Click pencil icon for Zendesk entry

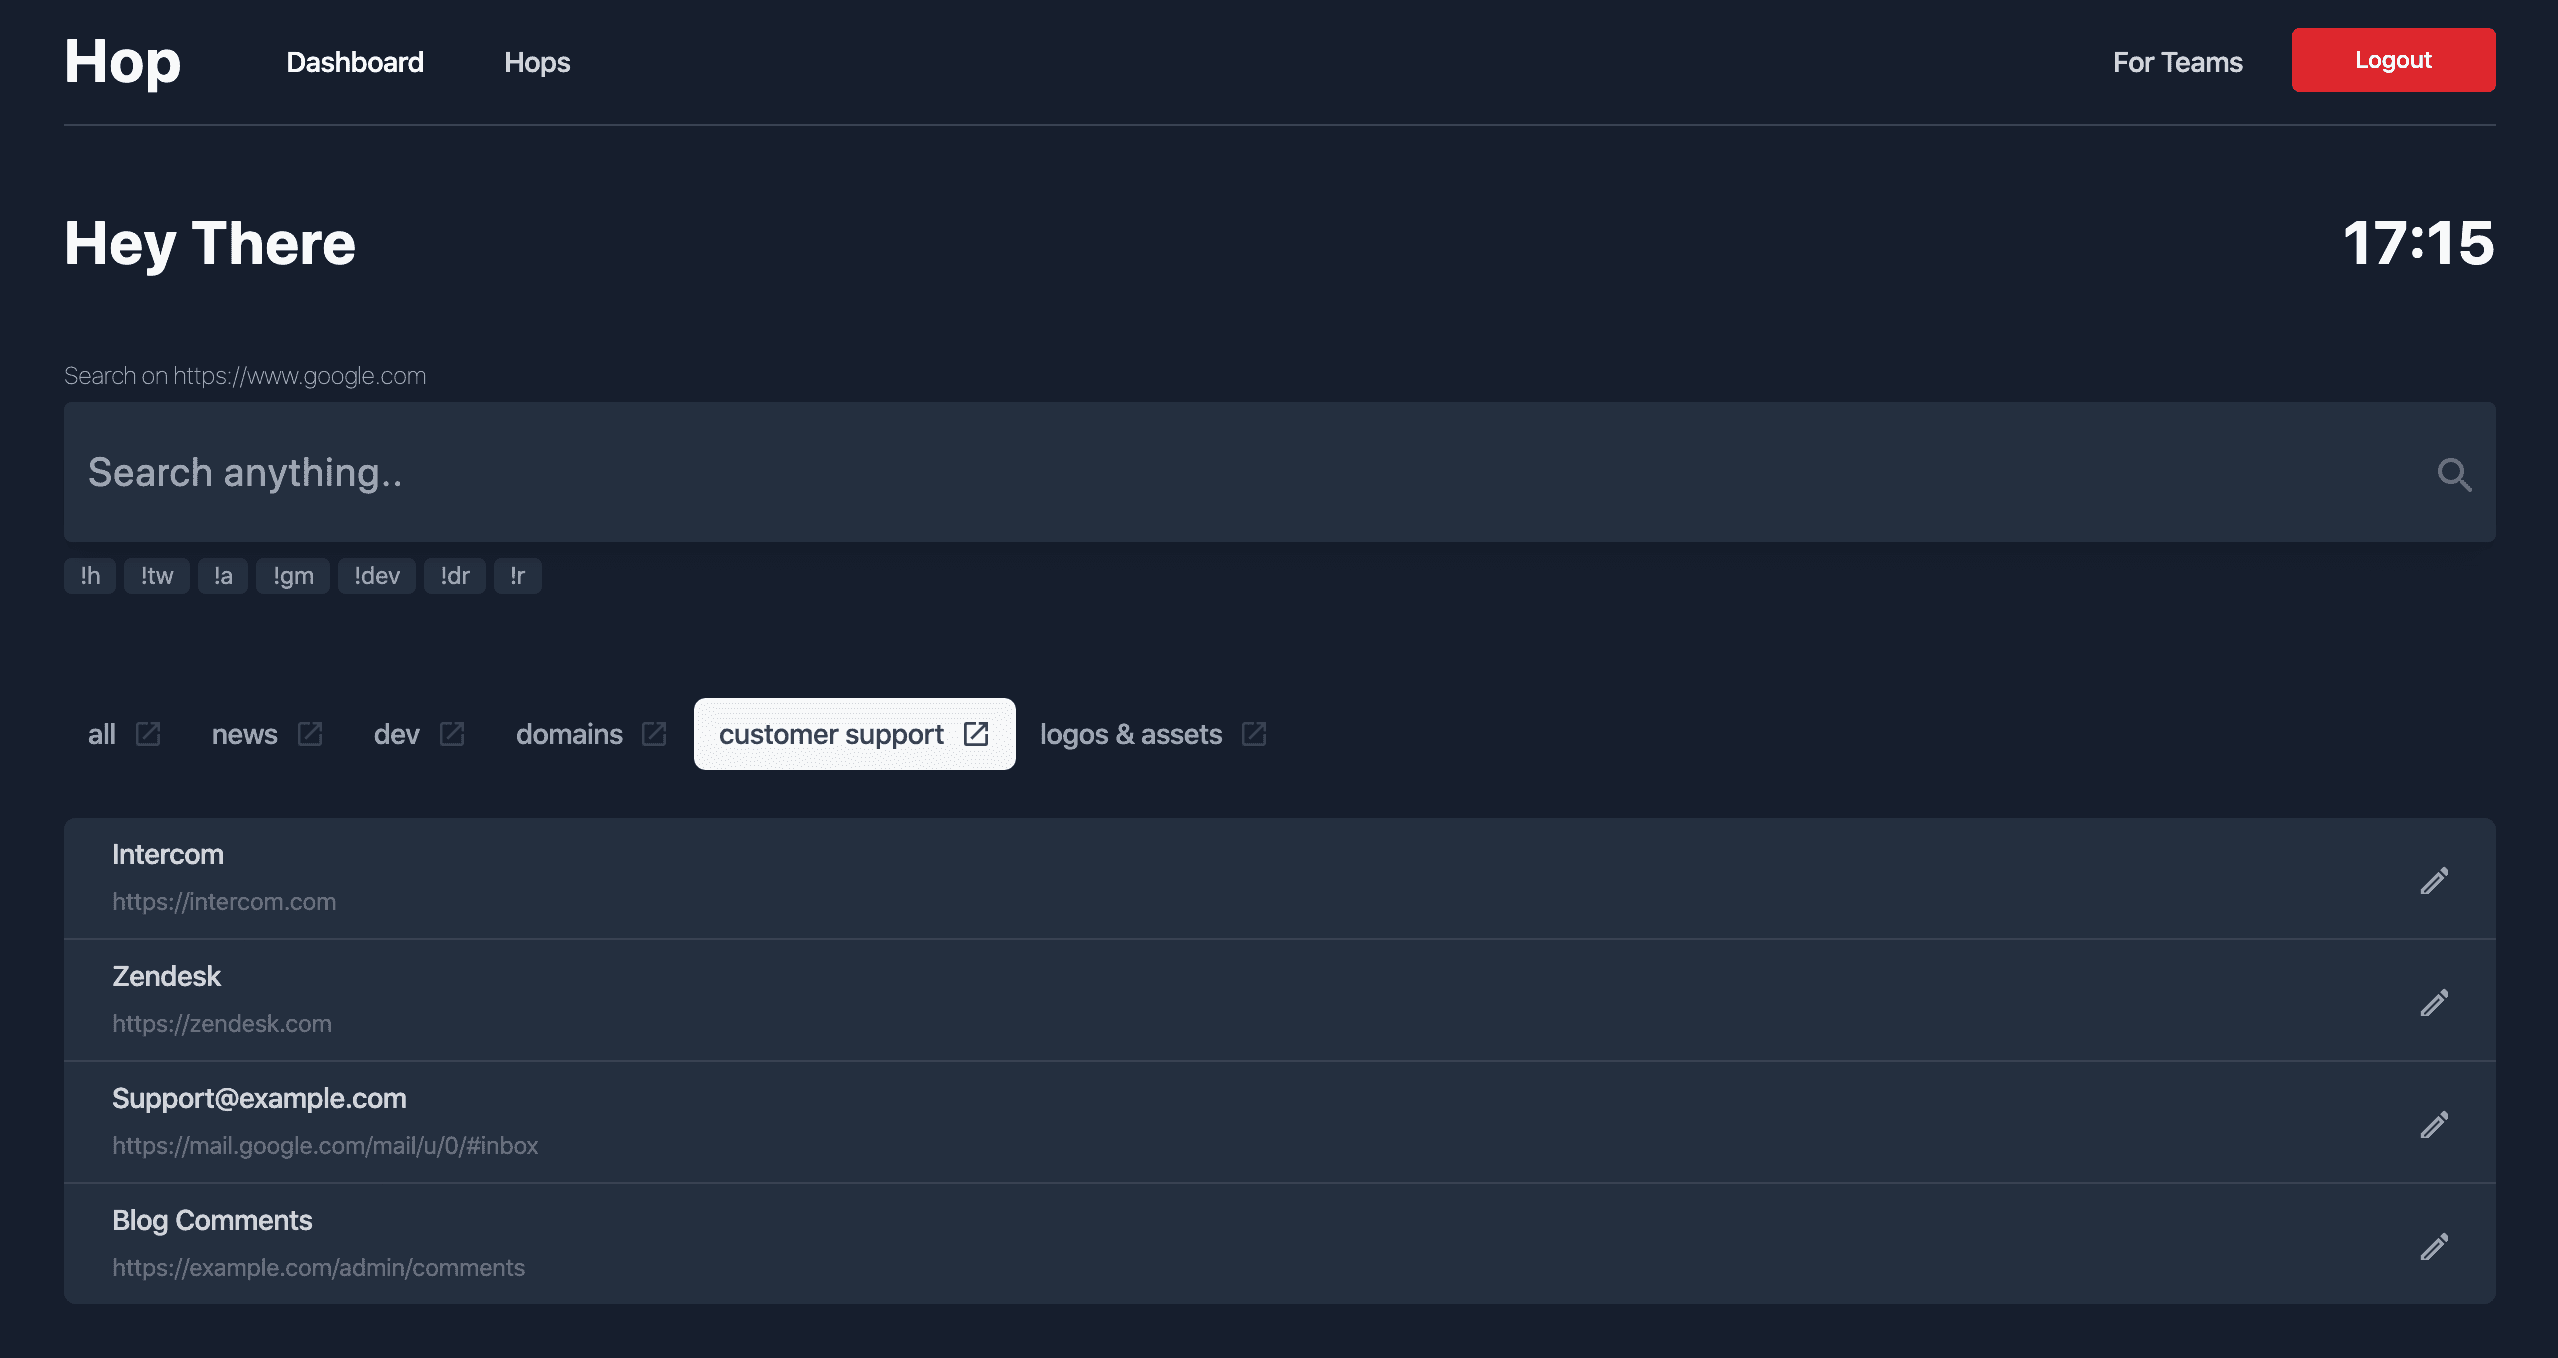[2434, 1002]
